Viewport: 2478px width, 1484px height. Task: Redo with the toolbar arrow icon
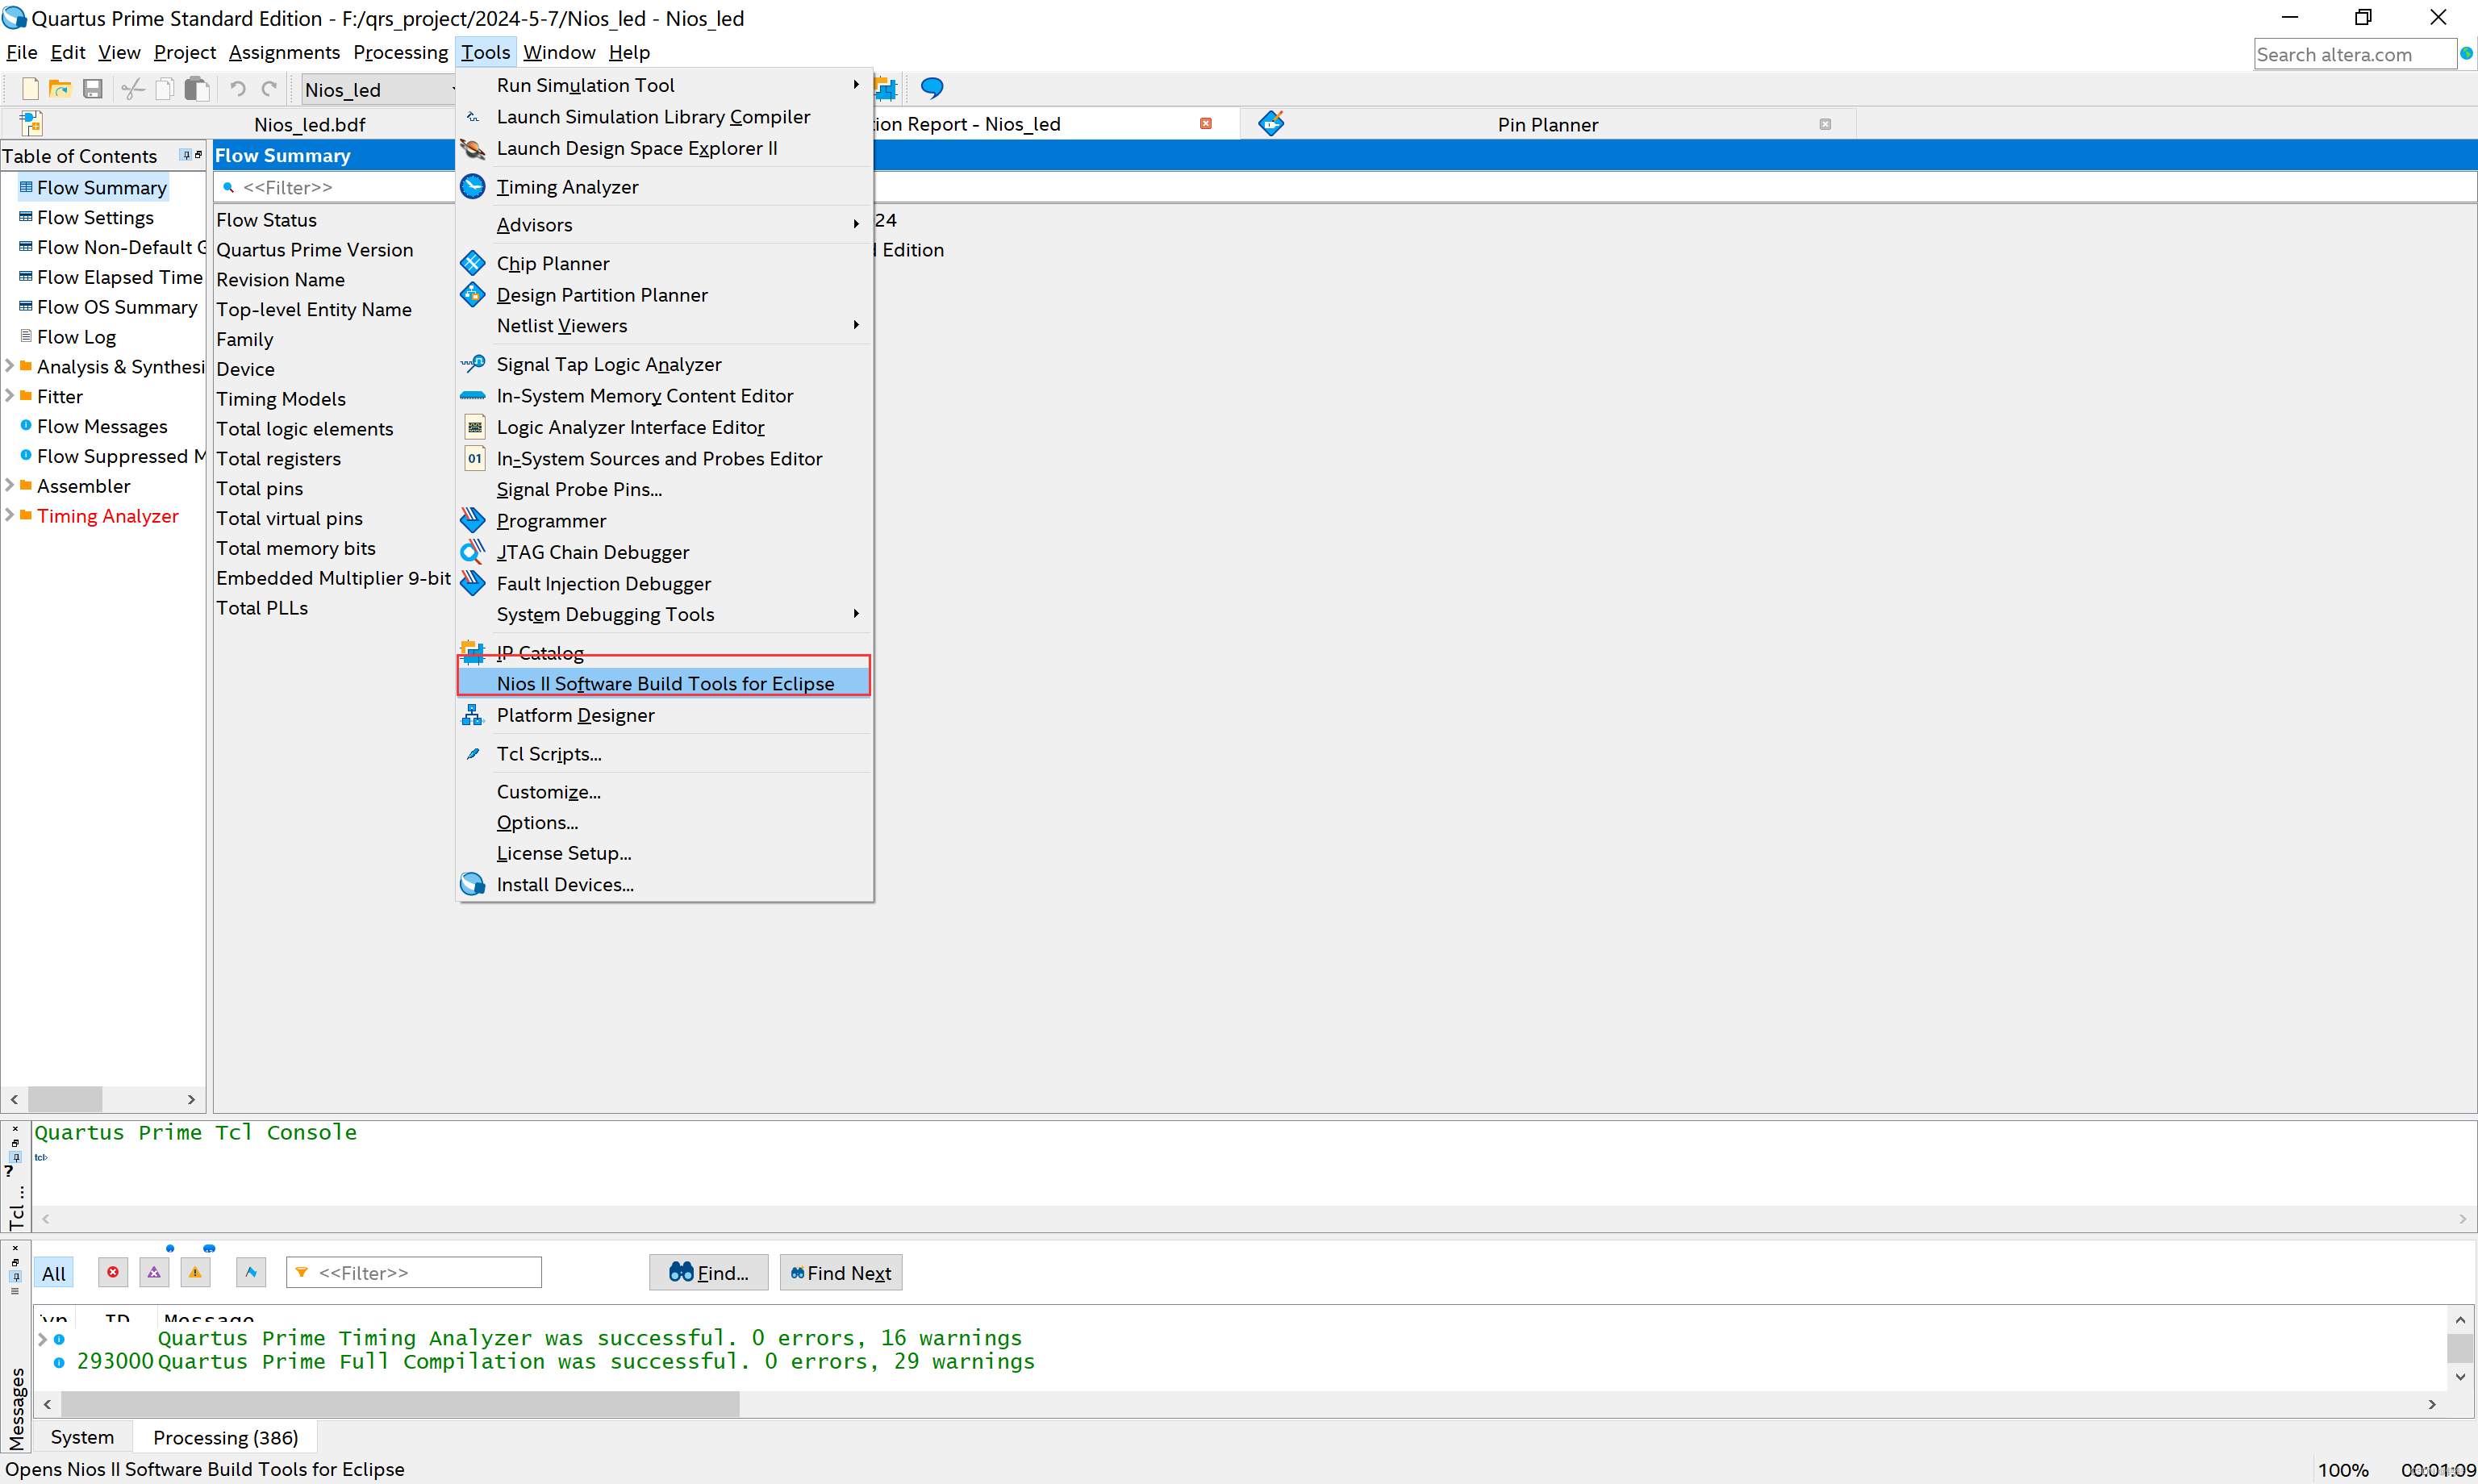(x=269, y=89)
